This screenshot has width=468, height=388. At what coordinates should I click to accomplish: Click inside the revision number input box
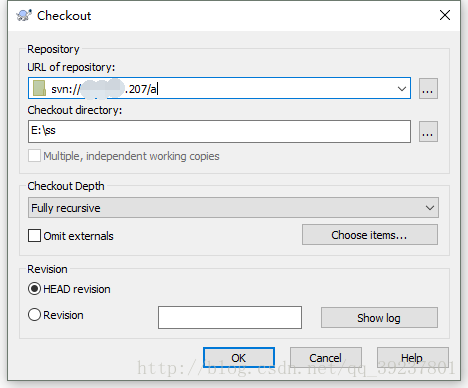230,318
